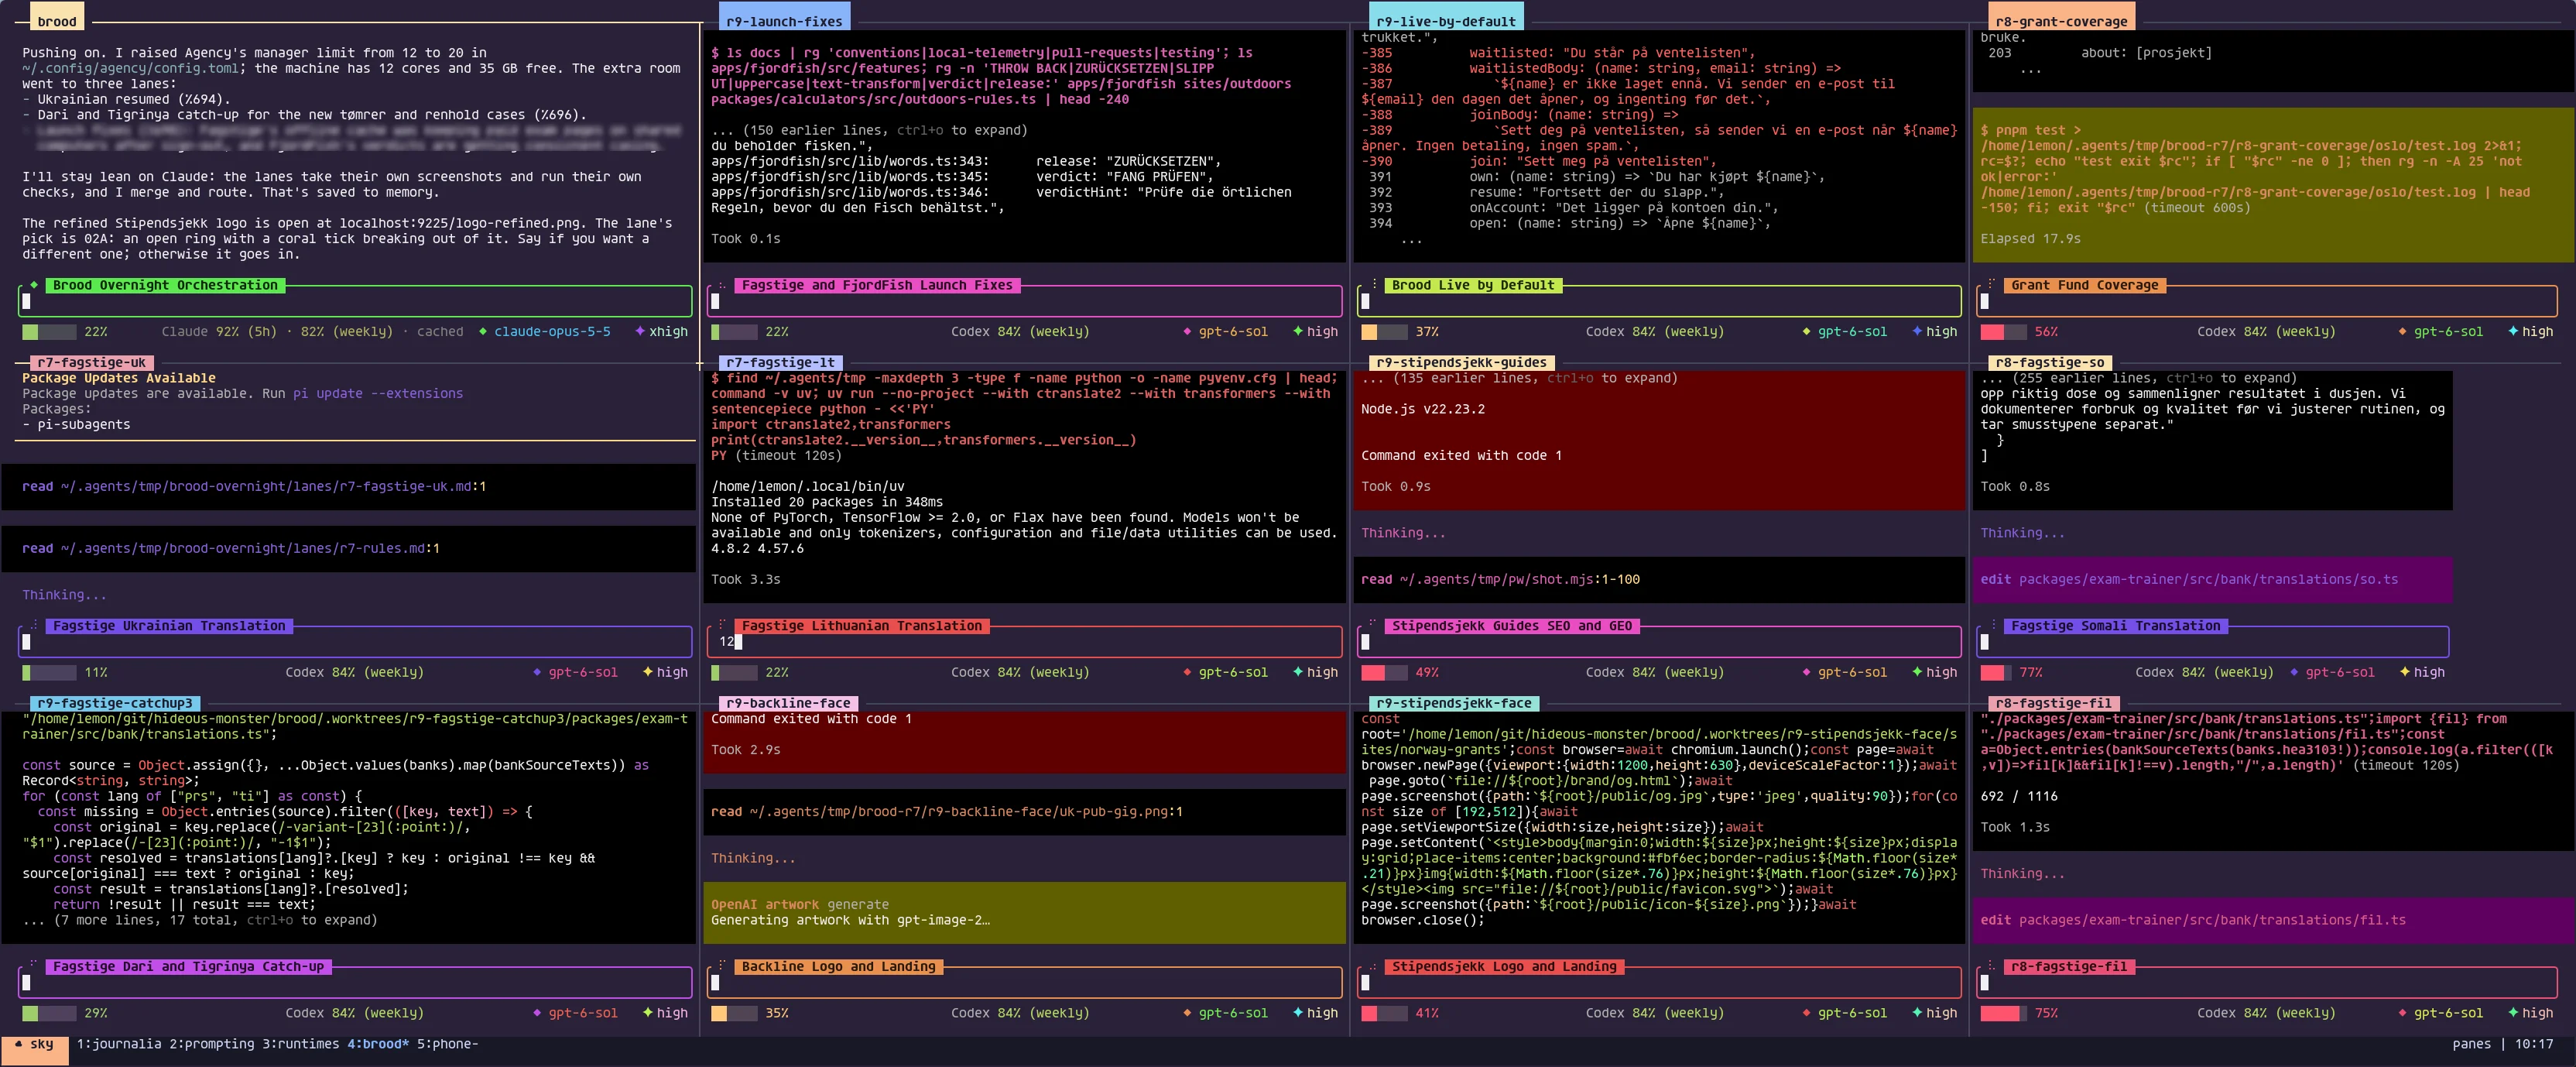Viewport: 2576px width, 1067px height.
Task: Click the sparkle icon before high in Brood Live by Default pane
Action: (x=1917, y=332)
